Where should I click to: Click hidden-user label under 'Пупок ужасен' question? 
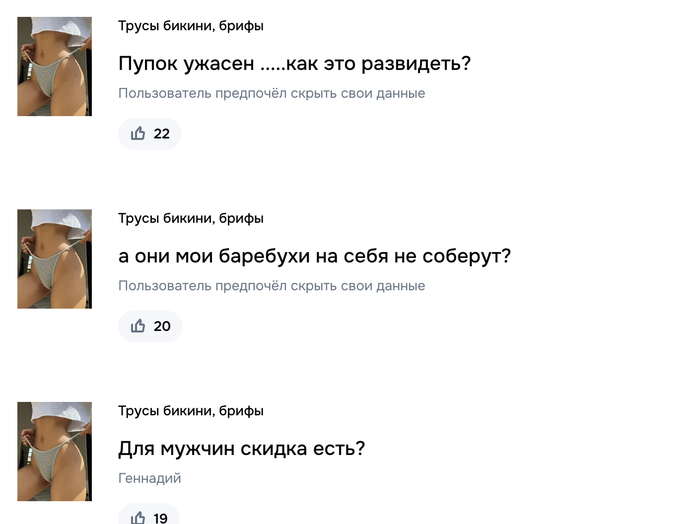pyautogui.click(x=271, y=93)
